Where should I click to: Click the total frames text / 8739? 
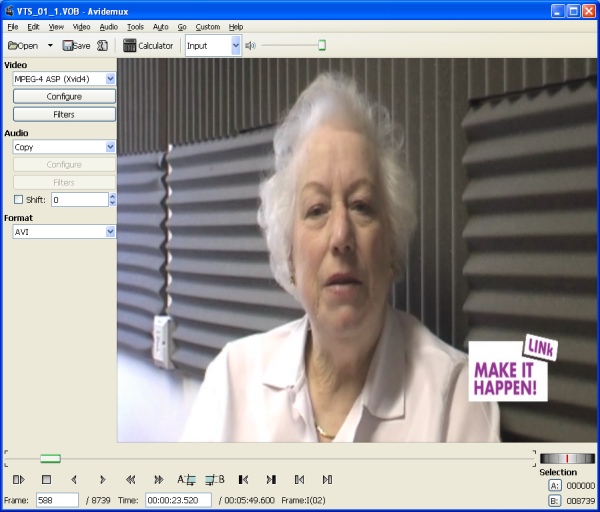click(x=98, y=500)
